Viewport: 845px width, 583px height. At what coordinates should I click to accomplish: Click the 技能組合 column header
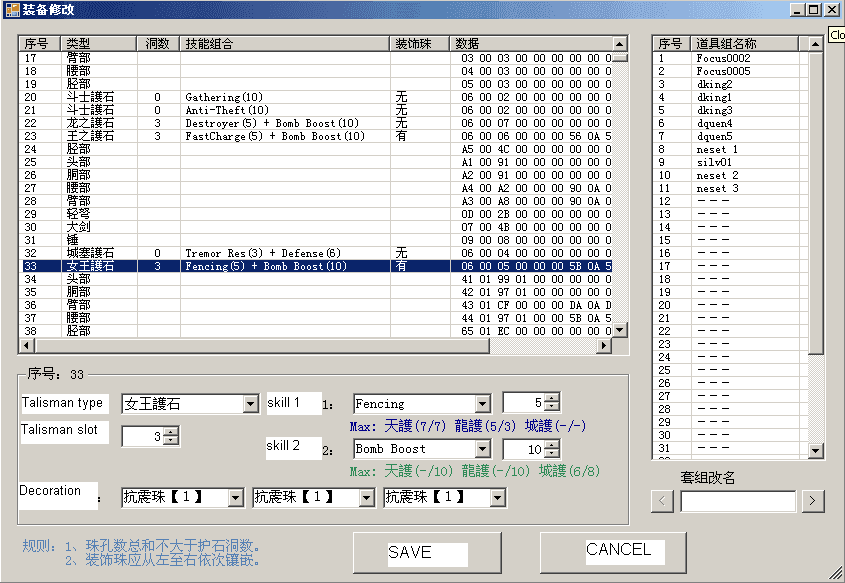(x=285, y=44)
